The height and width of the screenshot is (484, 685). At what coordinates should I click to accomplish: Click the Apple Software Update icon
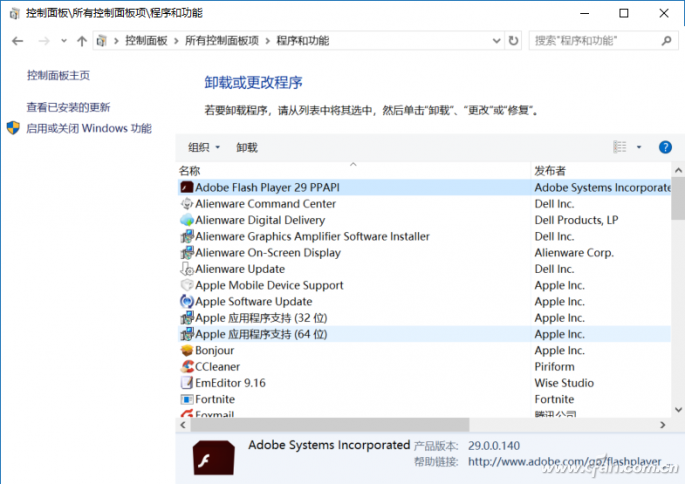click(187, 301)
